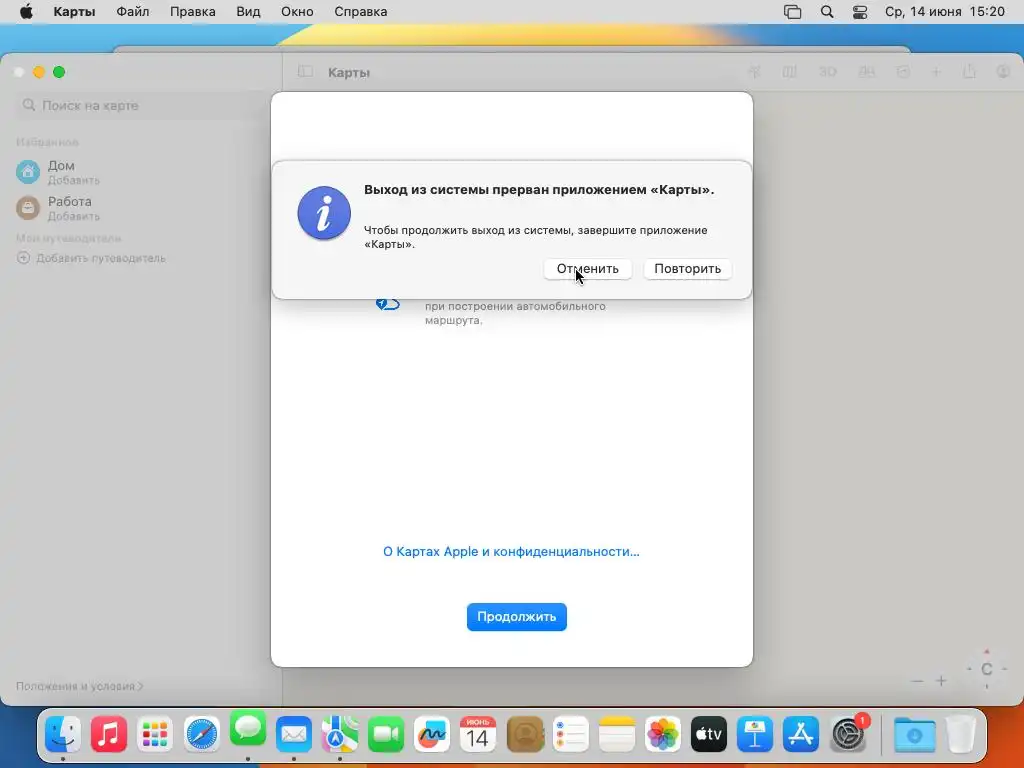
Task: Click the Карты title in window toolbar
Action: [x=349, y=72]
